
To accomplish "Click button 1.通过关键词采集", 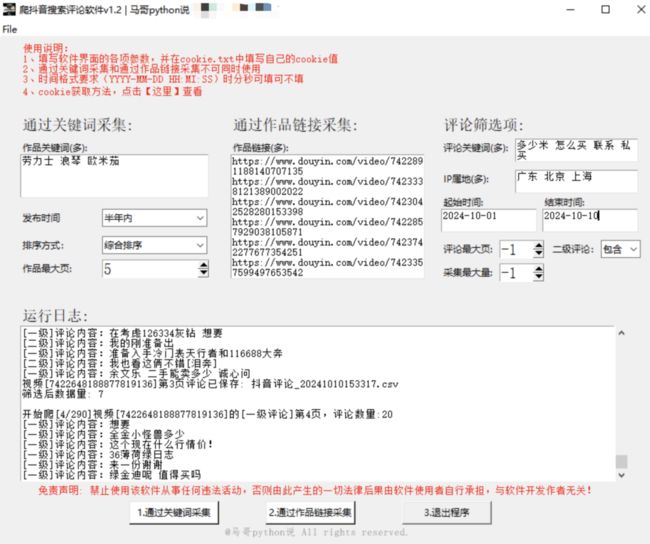I will click(x=174, y=512).
